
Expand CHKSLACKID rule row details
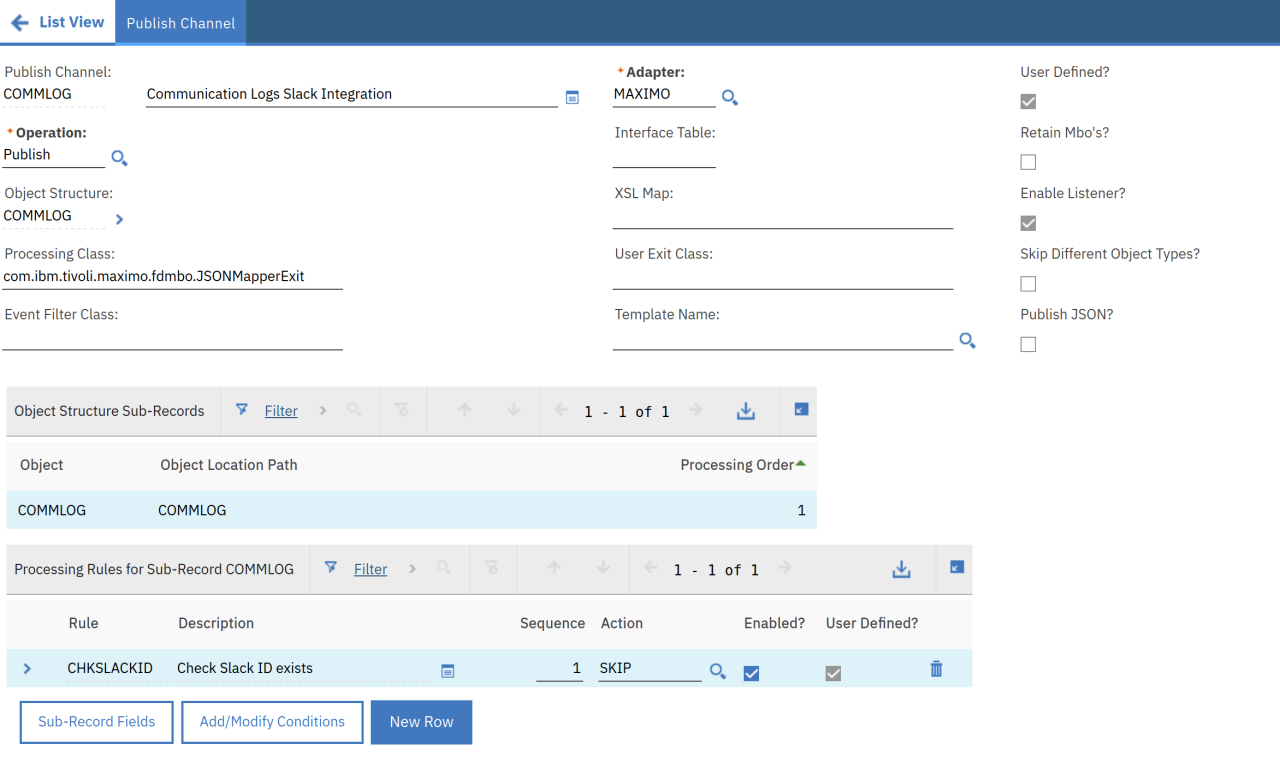pyautogui.click(x=27, y=668)
